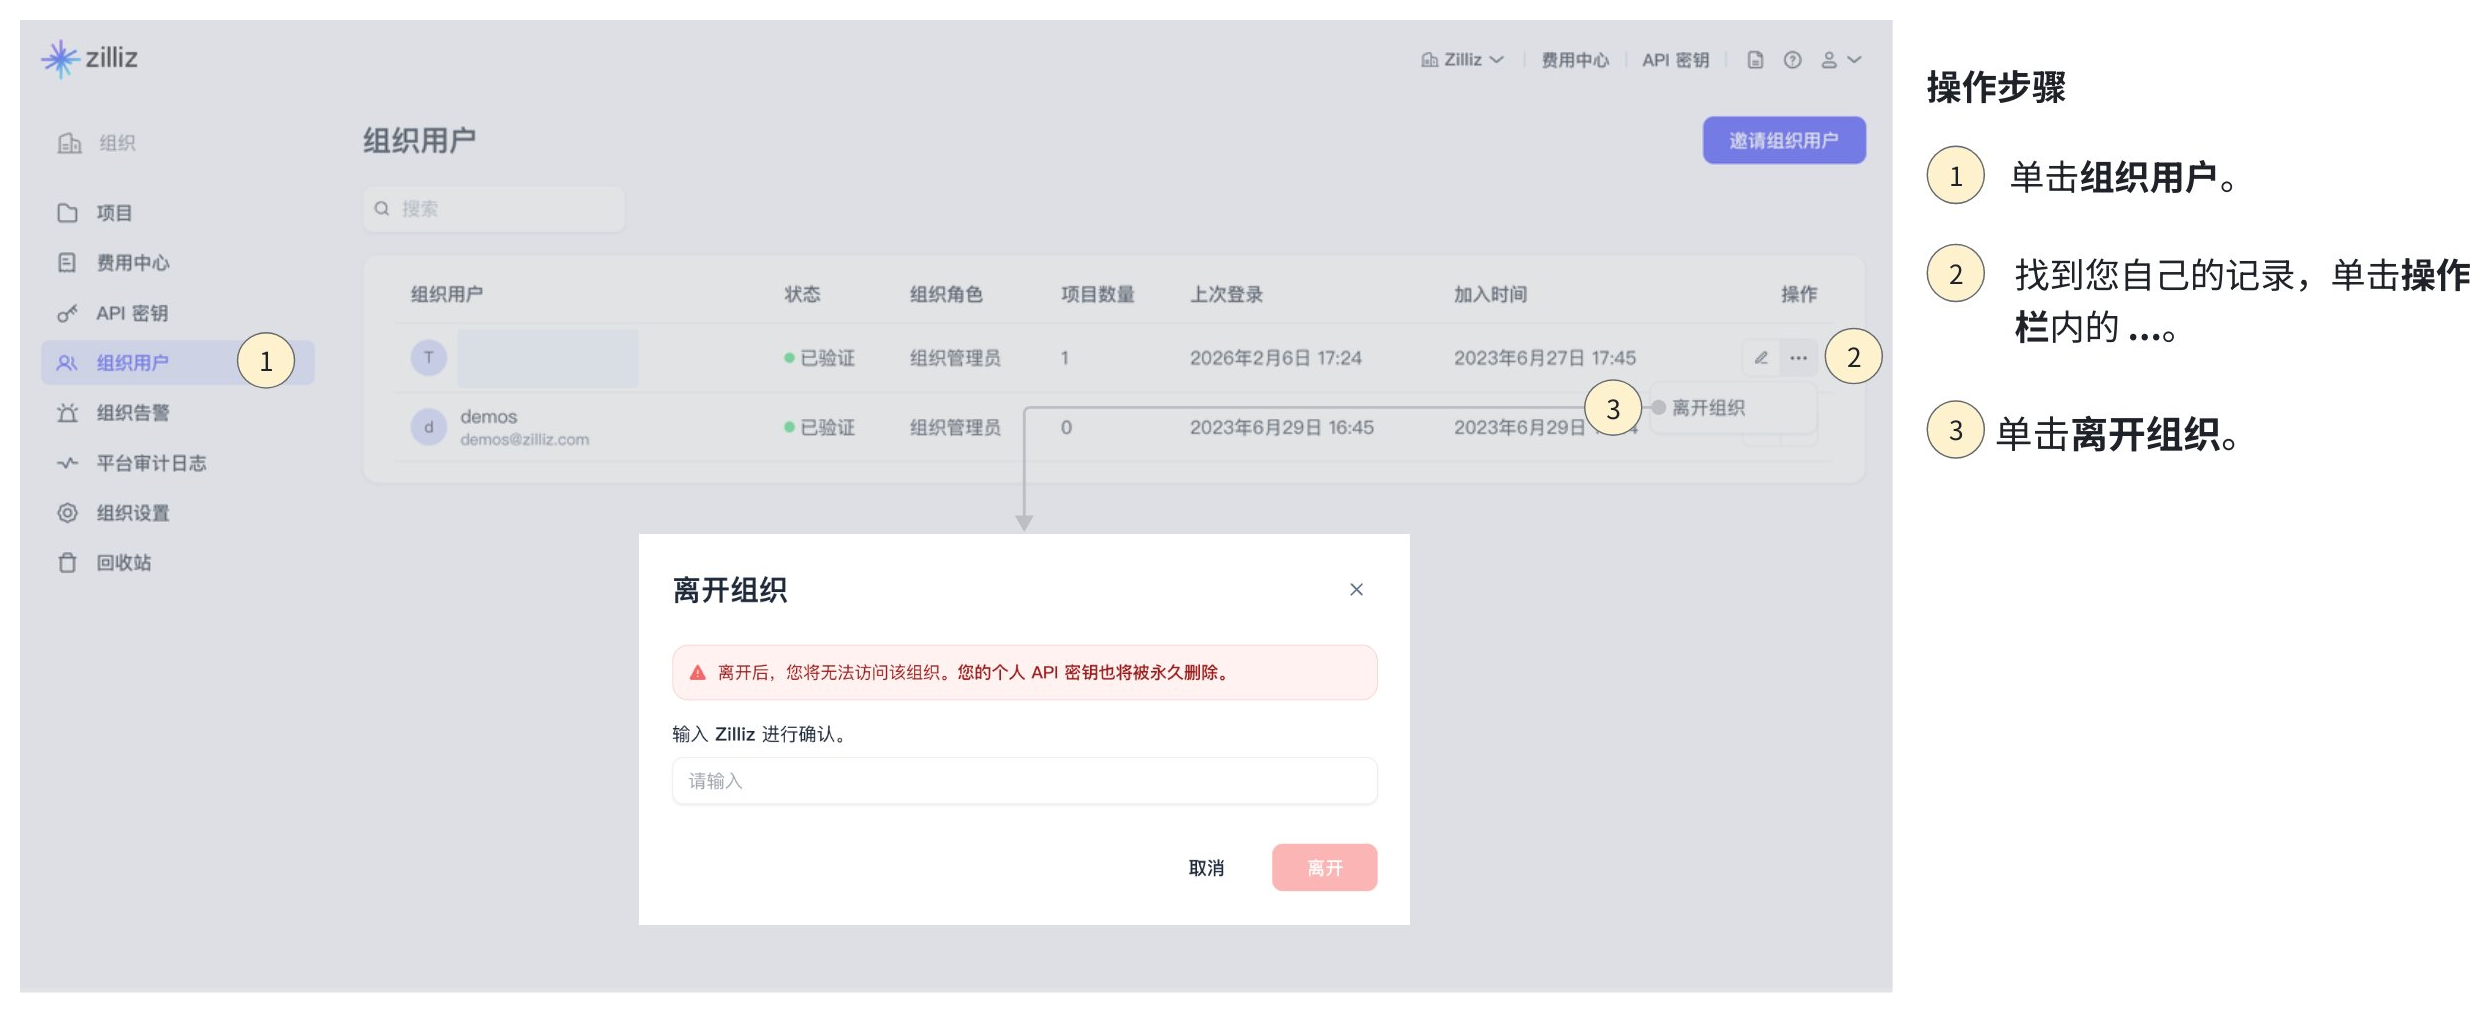Viewport: 2490px width, 1013px height.
Task: Select 离开组织 from the actions popup
Action: [1708, 408]
